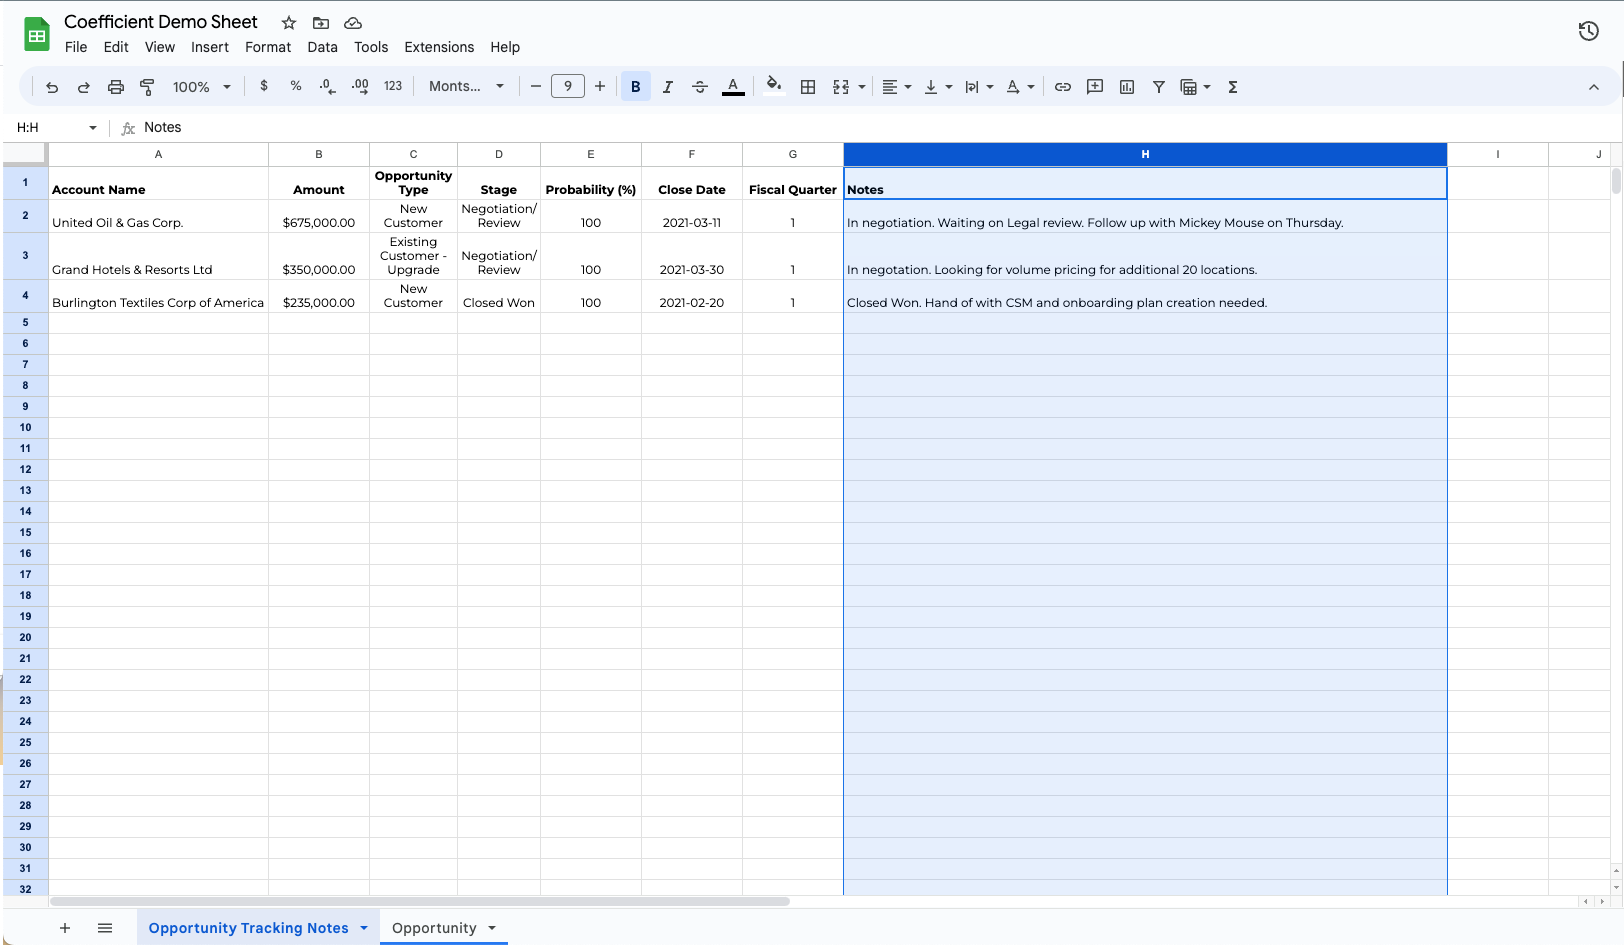This screenshot has height=945, width=1624.
Task: Open the merge type dropdown arrow
Action: pyautogui.click(x=862, y=87)
